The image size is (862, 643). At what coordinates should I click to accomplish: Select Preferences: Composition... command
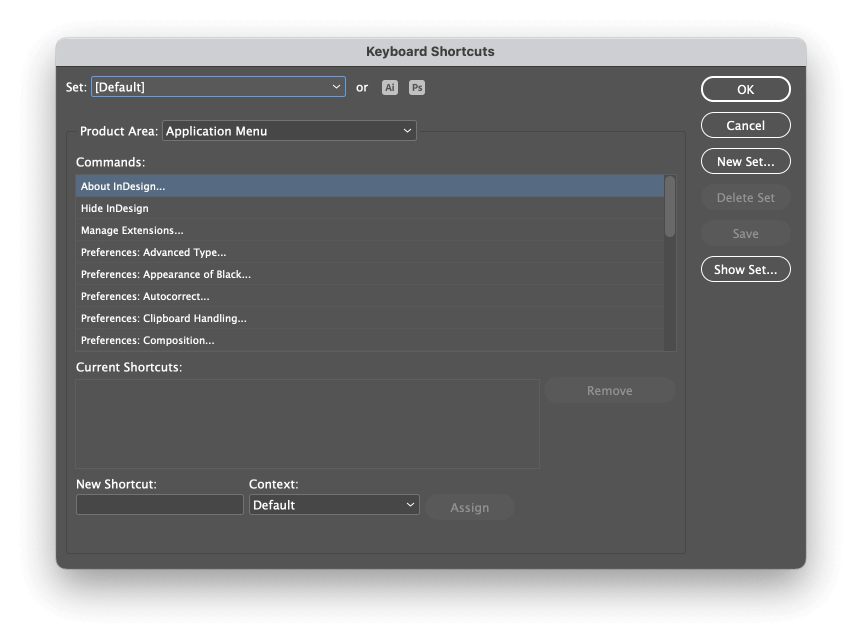(369, 340)
